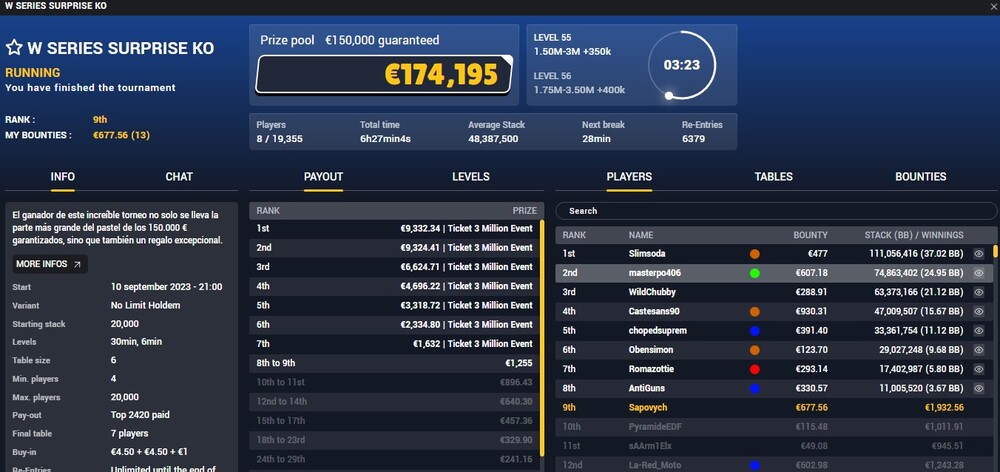Screen dimensions: 1000x472
Task: Sort by STACK (BB) / WINNINGS header
Action: [914, 235]
